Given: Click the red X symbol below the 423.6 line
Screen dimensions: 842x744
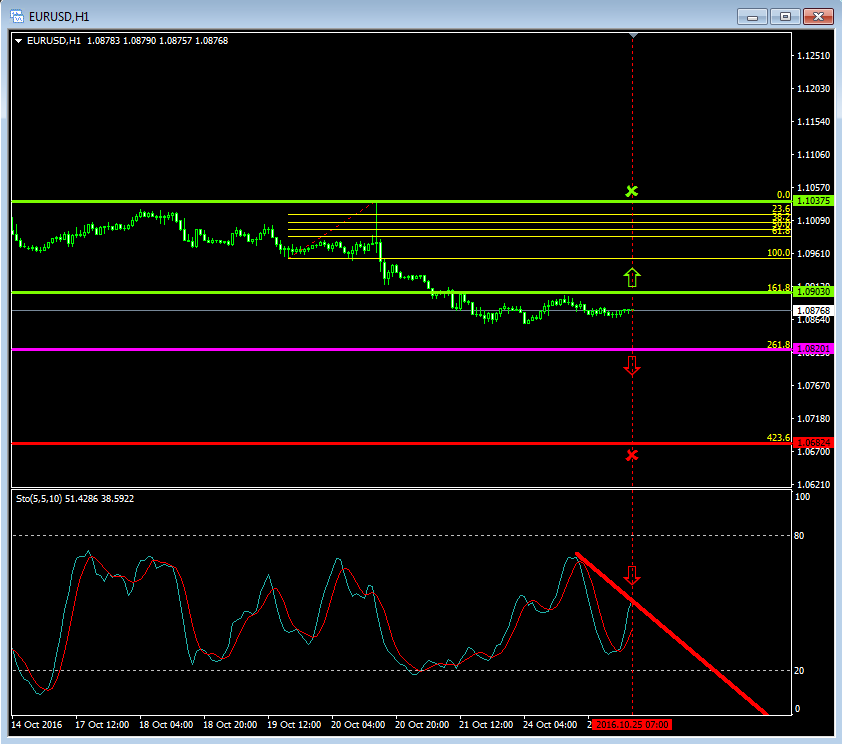Looking at the screenshot, I should tap(632, 455).
